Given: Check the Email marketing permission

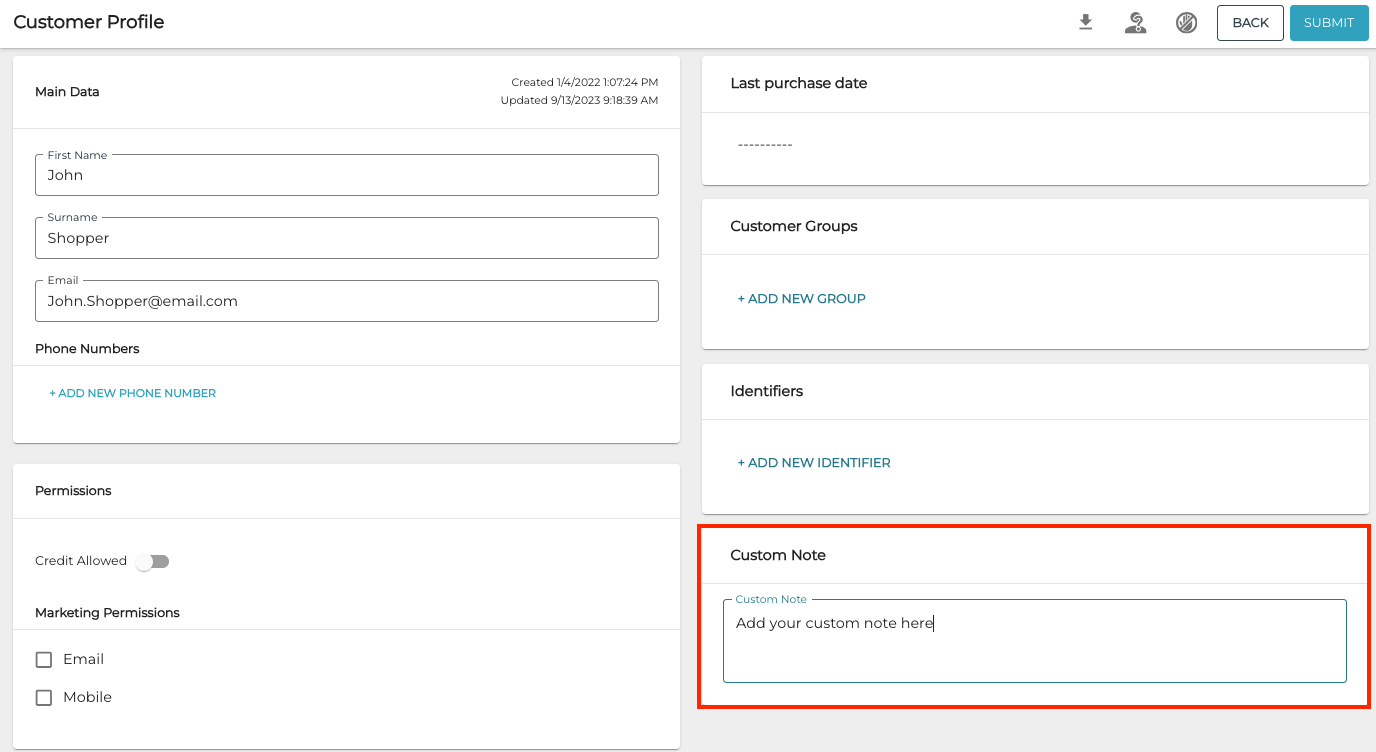Looking at the screenshot, I should [x=43, y=659].
